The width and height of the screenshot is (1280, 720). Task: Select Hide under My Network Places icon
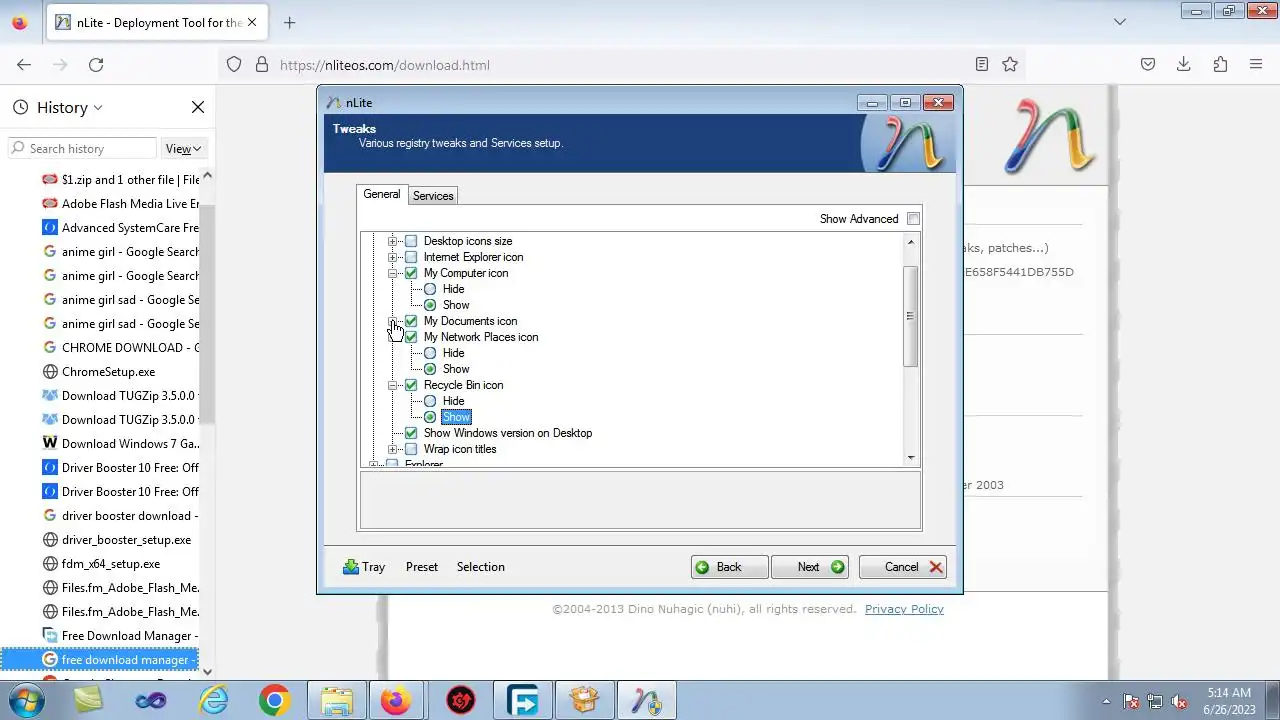(430, 353)
